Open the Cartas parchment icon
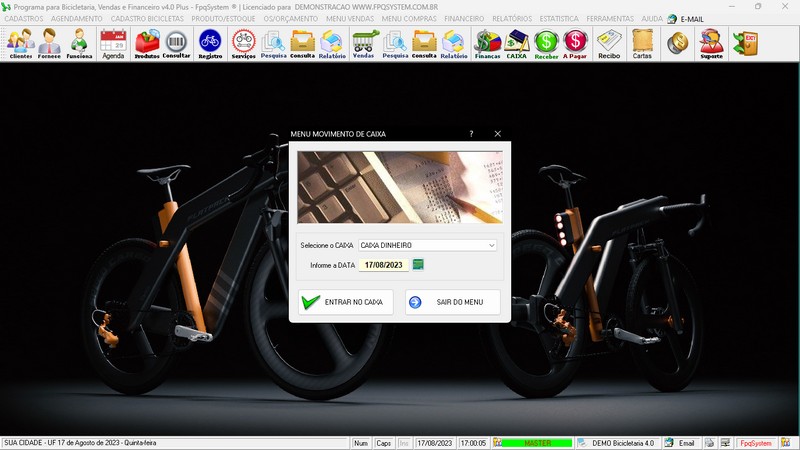Viewport: 800px width, 450px height. point(642,44)
